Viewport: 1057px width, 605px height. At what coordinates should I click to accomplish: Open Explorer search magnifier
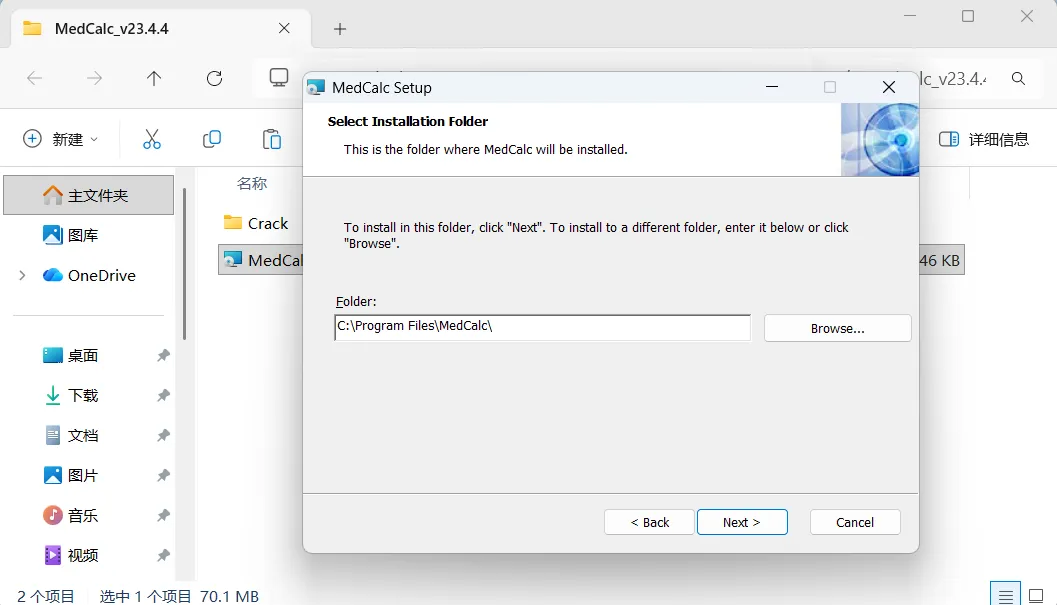coord(1018,78)
